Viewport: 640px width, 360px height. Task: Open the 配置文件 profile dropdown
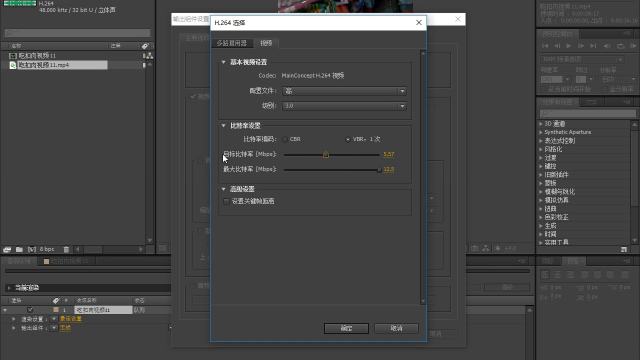[344, 91]
